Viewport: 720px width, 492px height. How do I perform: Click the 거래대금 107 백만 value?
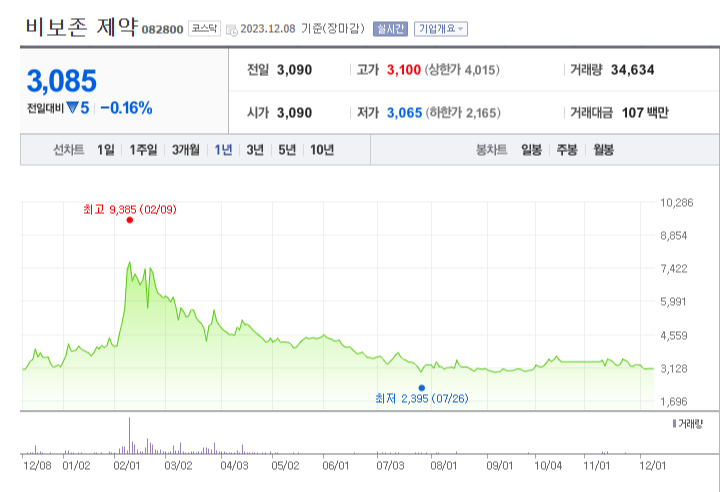[645, 113]
